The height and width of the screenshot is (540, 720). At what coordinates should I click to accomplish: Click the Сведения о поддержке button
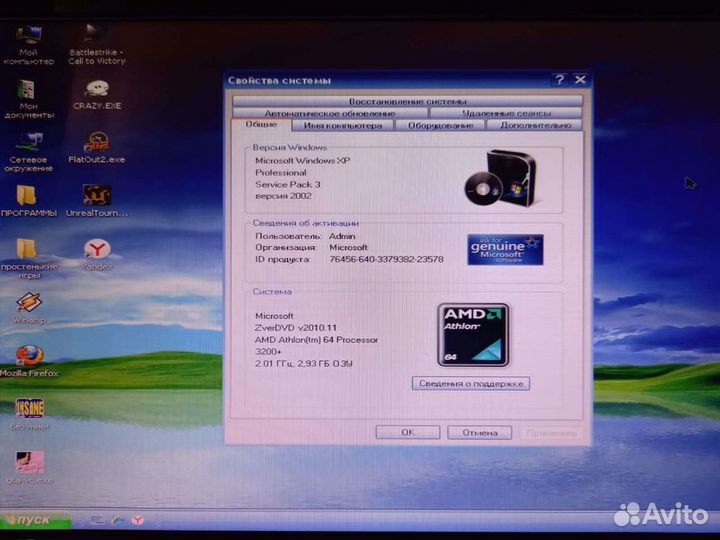(471, 383)
